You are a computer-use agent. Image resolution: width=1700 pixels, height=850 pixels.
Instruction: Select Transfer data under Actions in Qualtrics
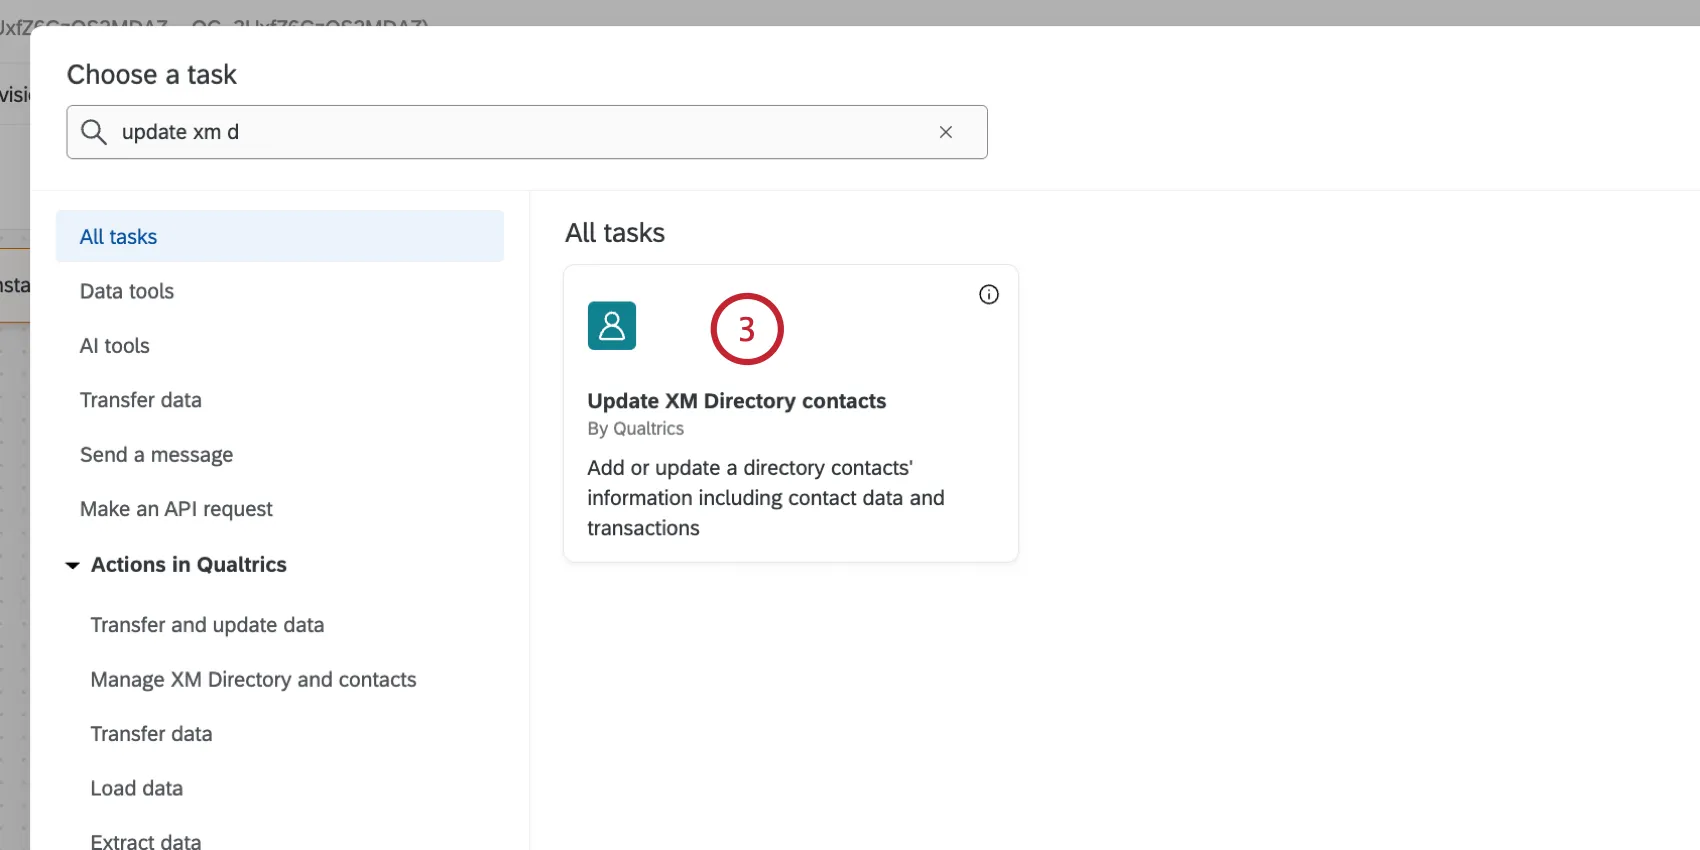point(151,734)
